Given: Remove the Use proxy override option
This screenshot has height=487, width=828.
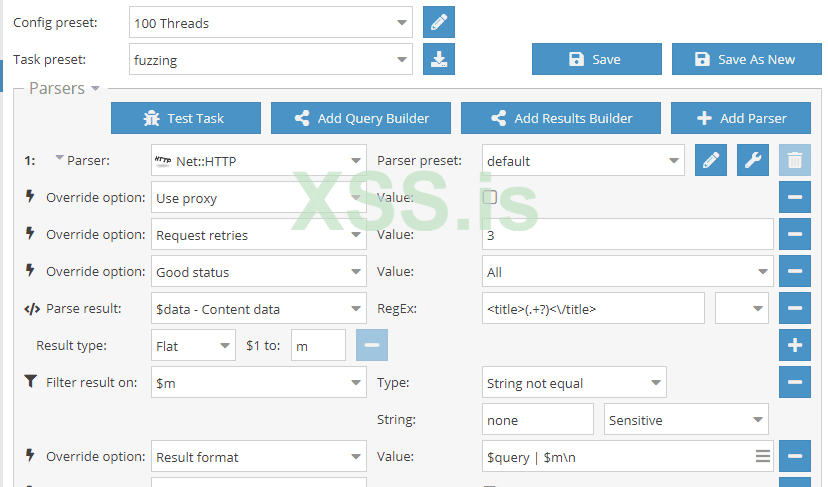Looking at the screenshot, I should [795, 197].
